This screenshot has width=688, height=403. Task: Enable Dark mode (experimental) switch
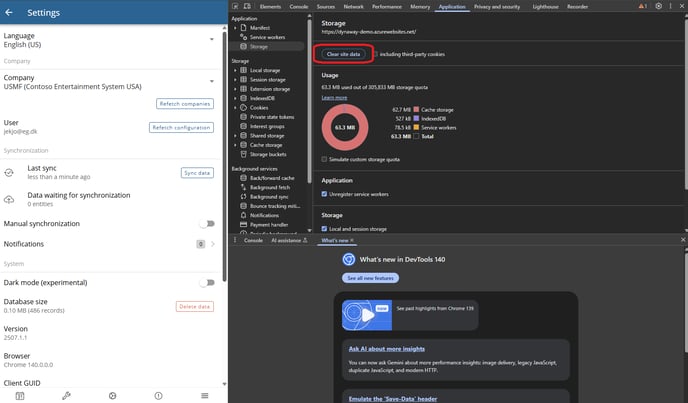(x=206, y=283)
